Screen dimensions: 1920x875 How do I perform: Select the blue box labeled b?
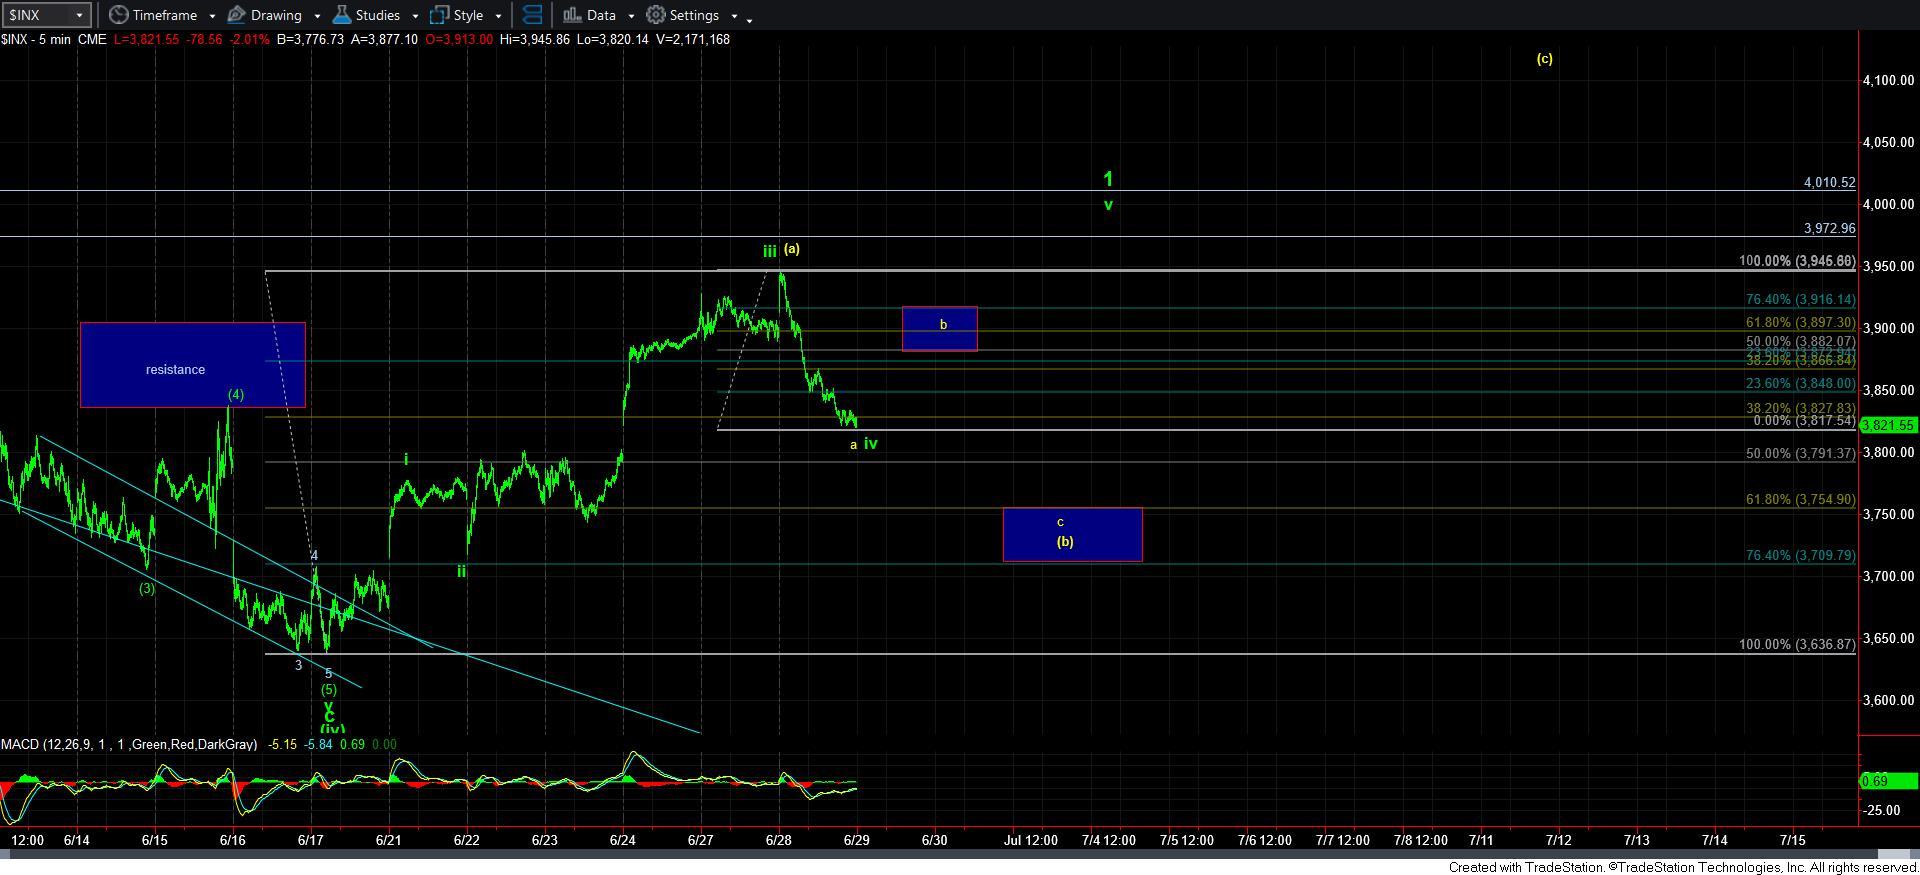click(x=939, y=328)
